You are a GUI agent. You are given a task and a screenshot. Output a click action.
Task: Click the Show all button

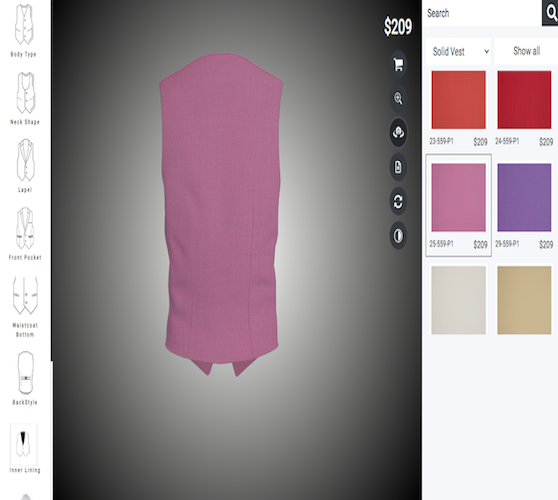pos(526,51)
